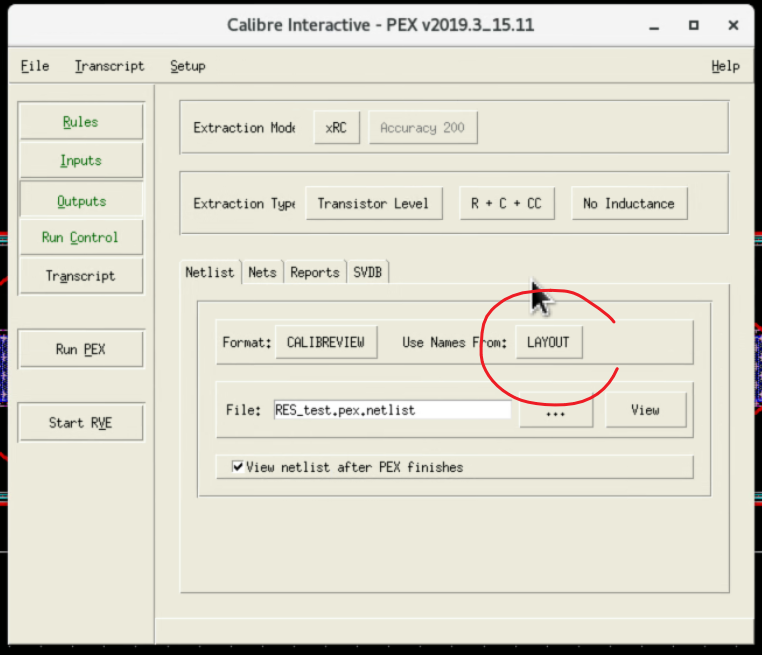Start extraction with Run PEX
Image resolution: width=762 pixels, height=655 pixels.
point(81,349)
